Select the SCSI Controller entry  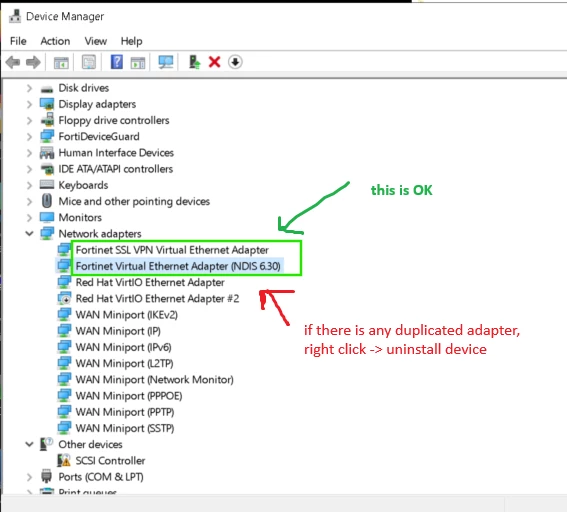tap(110, 461)
